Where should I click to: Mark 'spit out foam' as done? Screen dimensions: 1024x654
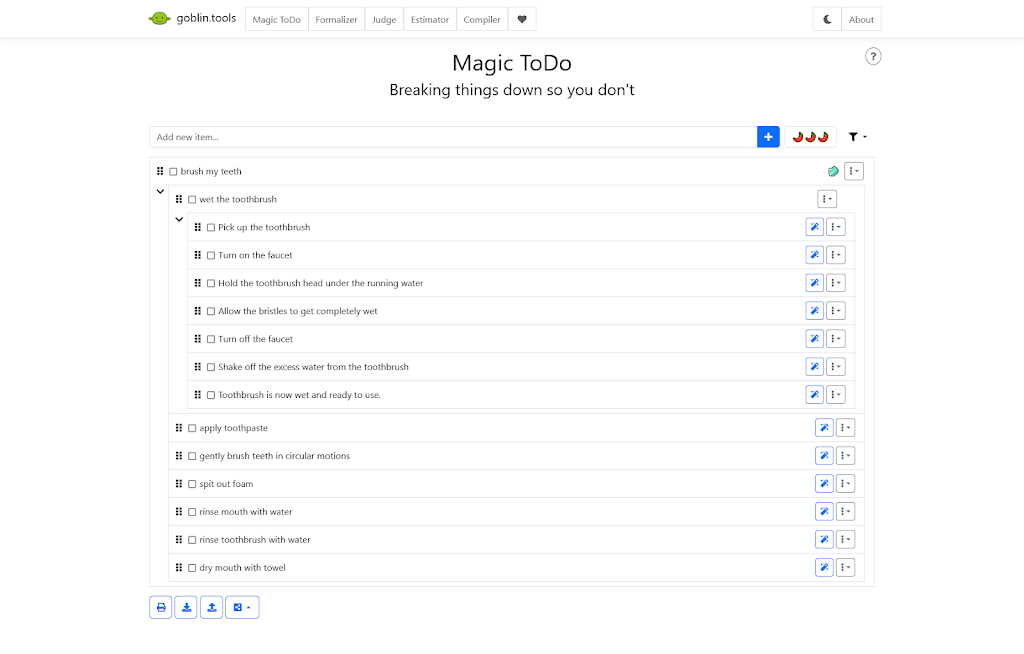pos(192,485)
